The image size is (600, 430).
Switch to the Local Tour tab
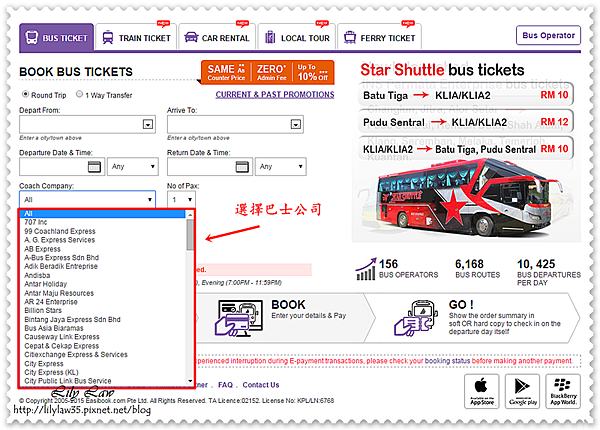coord(297,37)
